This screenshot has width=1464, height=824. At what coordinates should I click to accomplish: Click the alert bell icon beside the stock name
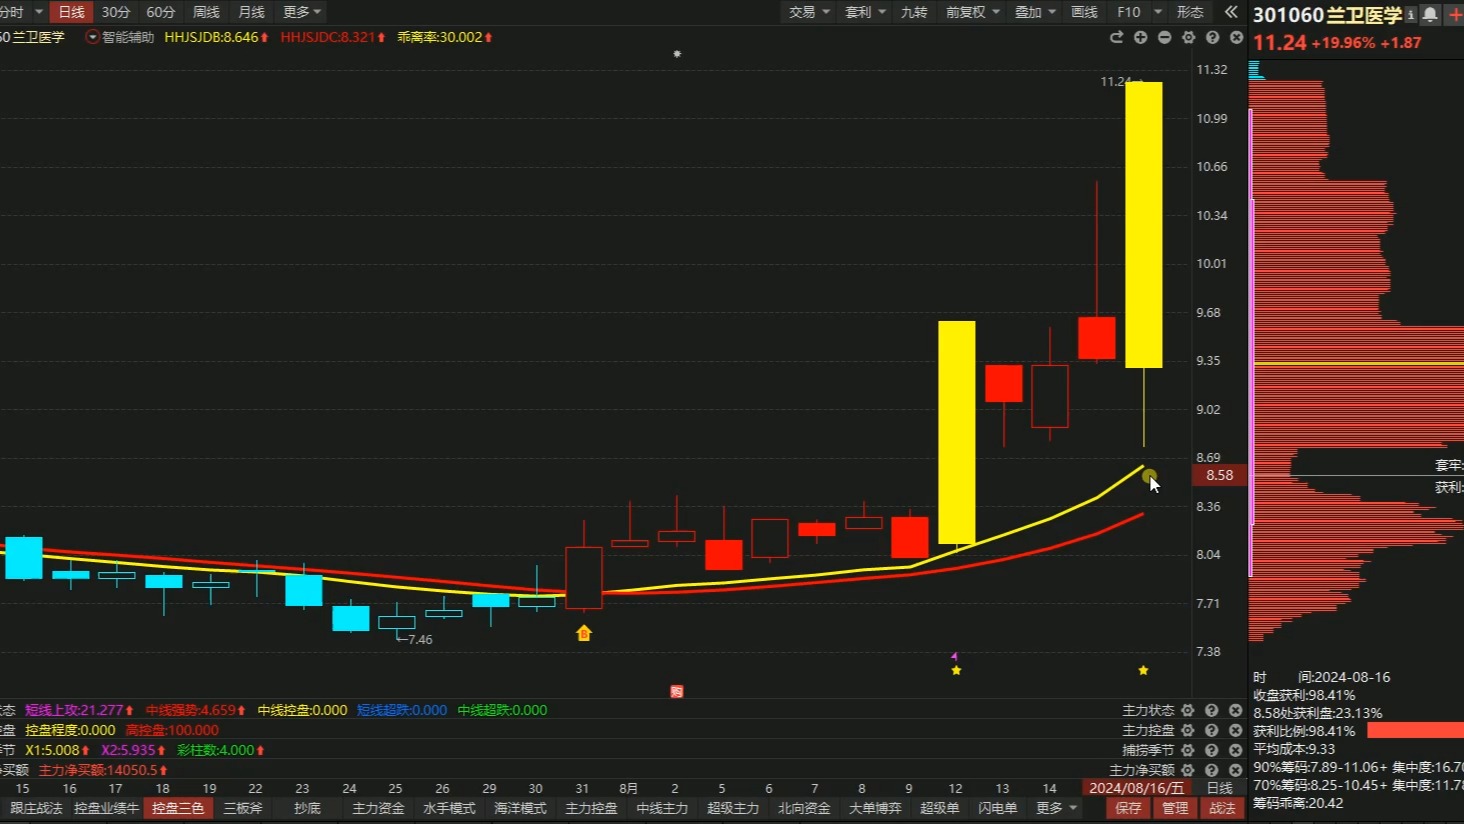pos(1430,14)
